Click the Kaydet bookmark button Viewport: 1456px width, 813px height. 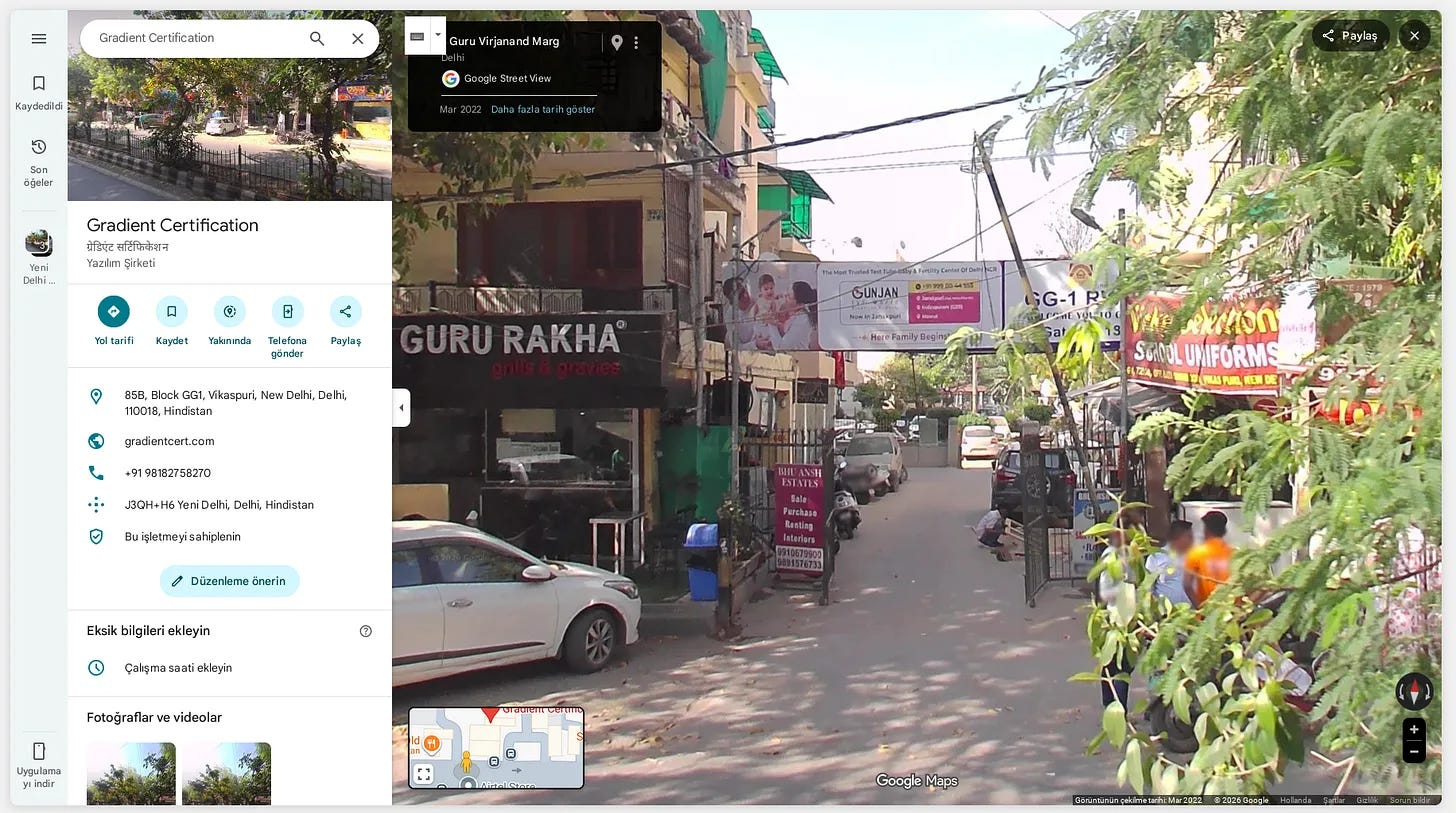pos(172,320)
